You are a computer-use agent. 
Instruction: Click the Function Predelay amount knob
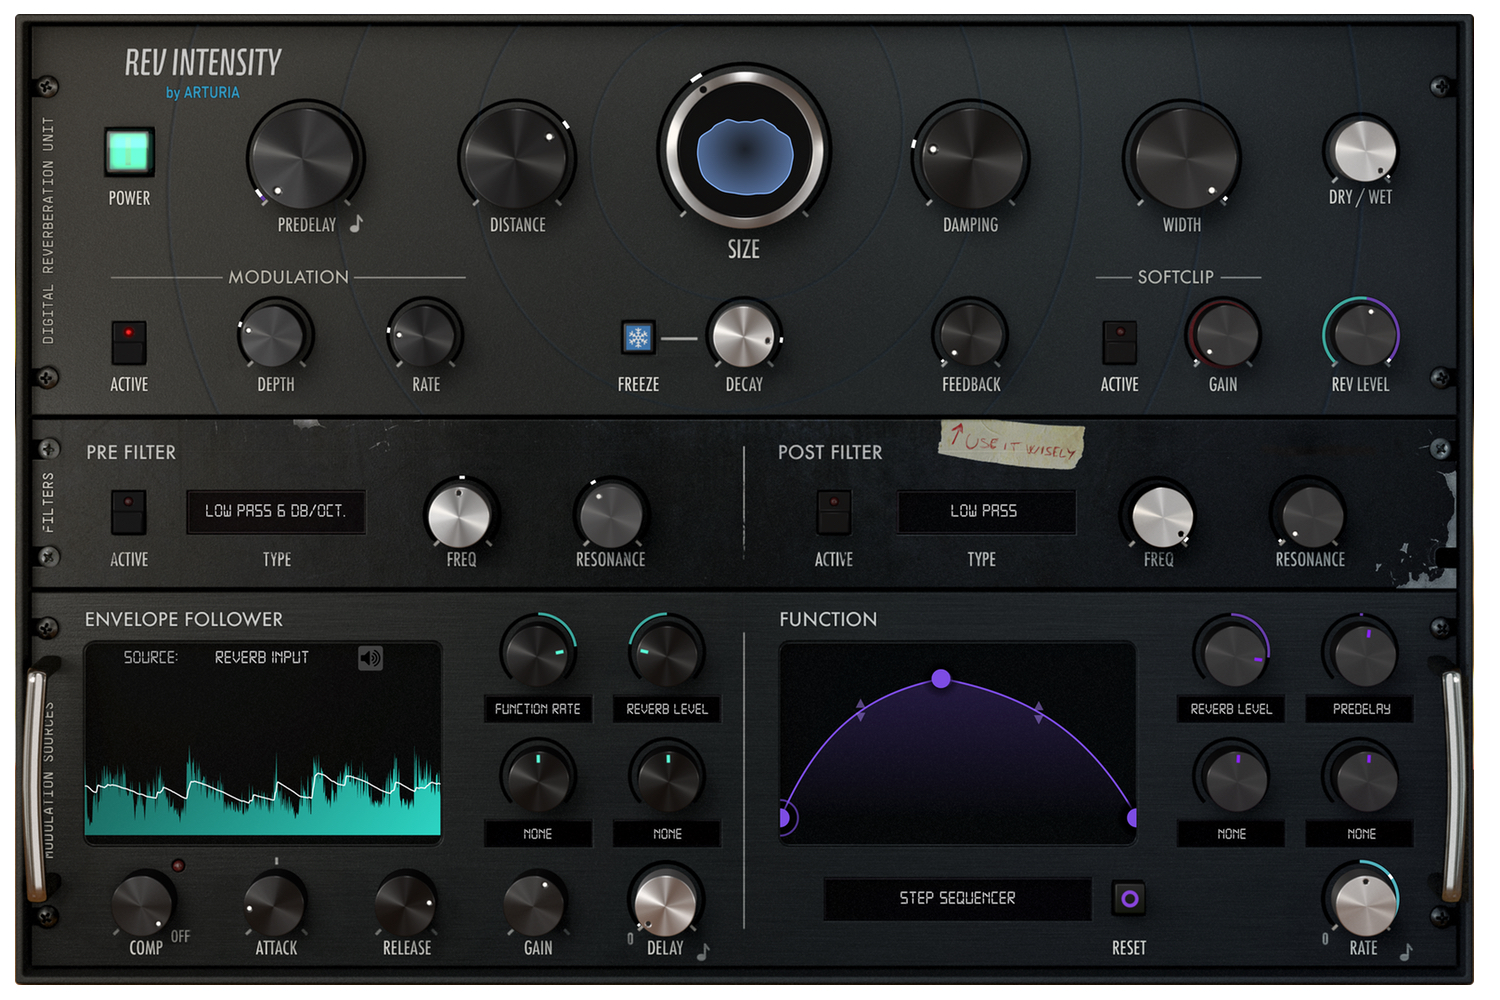1362,653
